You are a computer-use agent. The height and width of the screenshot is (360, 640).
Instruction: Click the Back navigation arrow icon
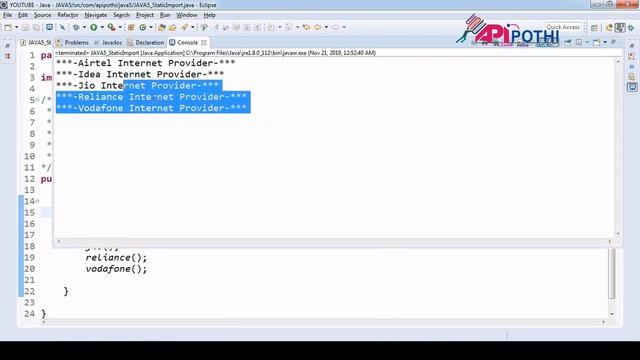click(x=318, y=27)
